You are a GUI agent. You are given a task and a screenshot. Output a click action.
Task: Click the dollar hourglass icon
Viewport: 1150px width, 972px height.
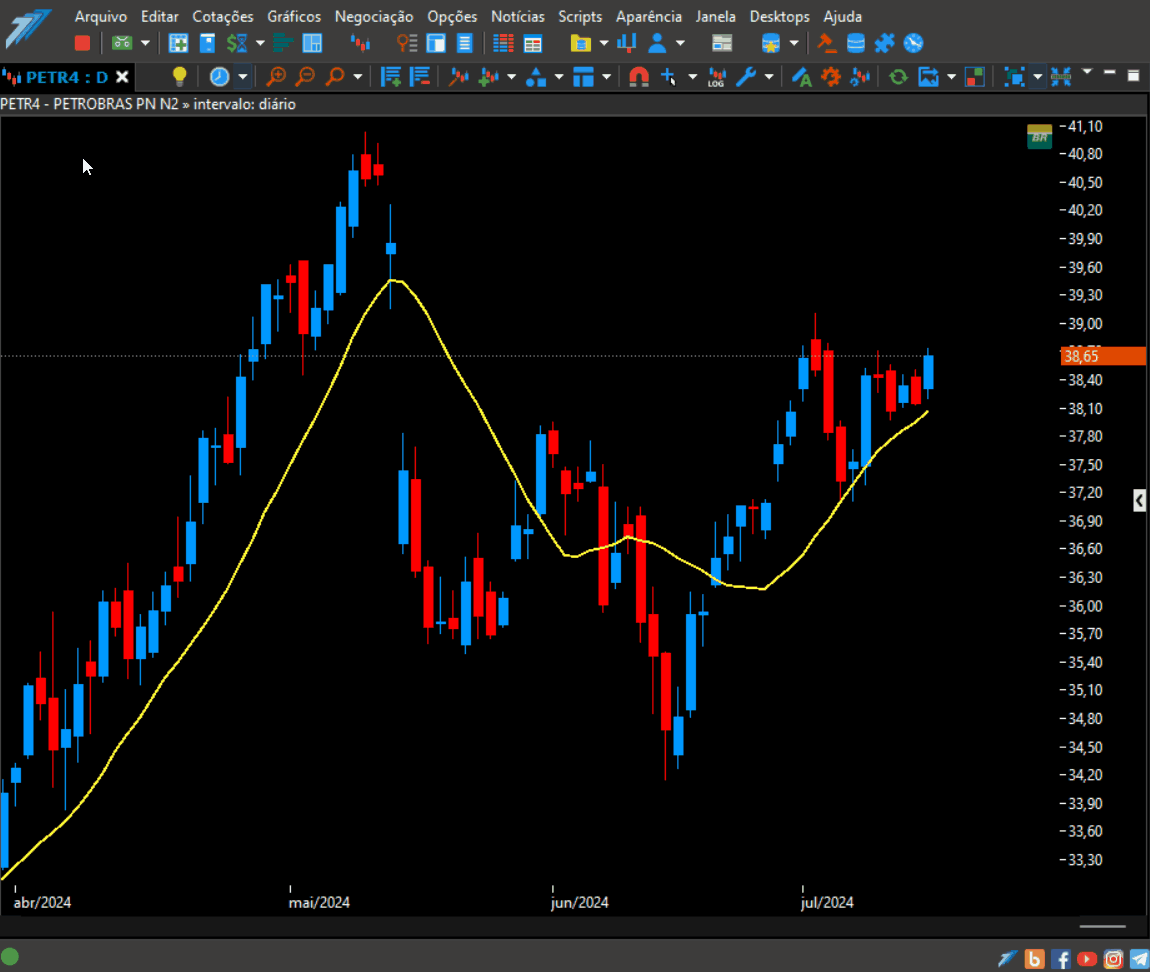click(x=237, y=43)
